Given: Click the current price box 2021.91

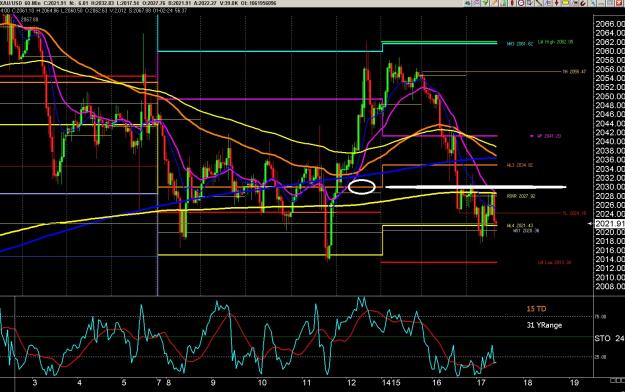Looking at the screenshot, I should [609, 224].
